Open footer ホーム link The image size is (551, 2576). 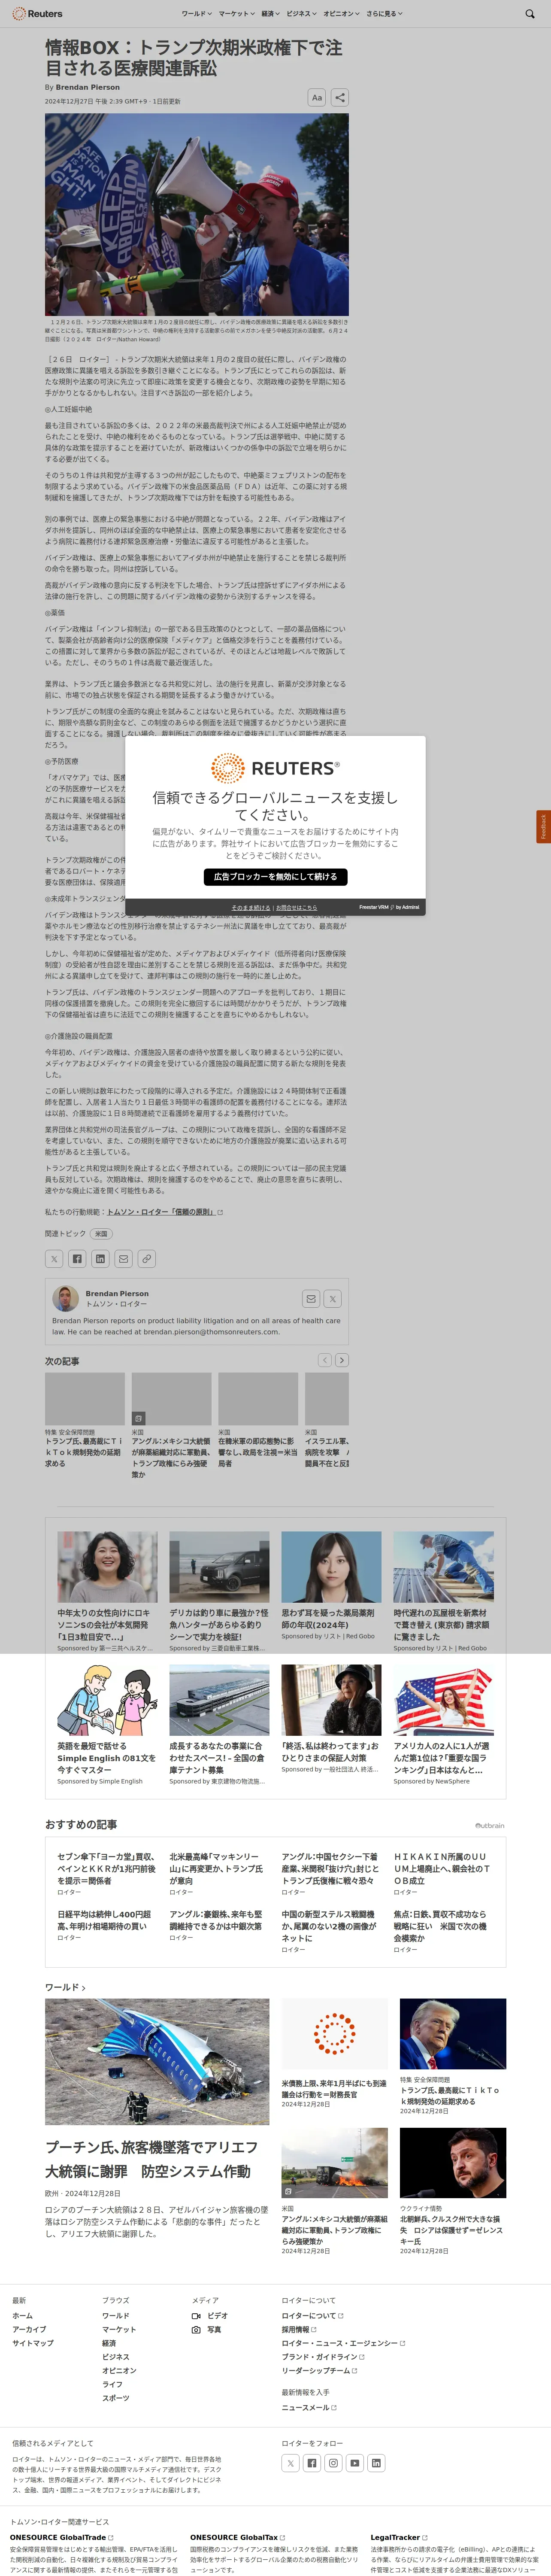[22, 2316]
